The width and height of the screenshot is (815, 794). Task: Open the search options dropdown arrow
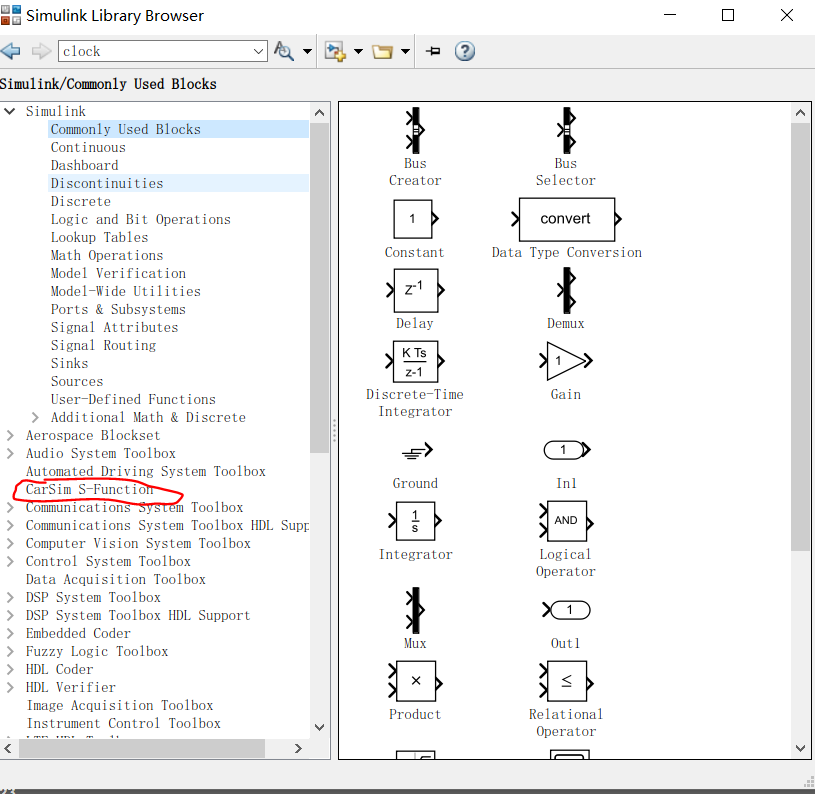pos(307,51)
